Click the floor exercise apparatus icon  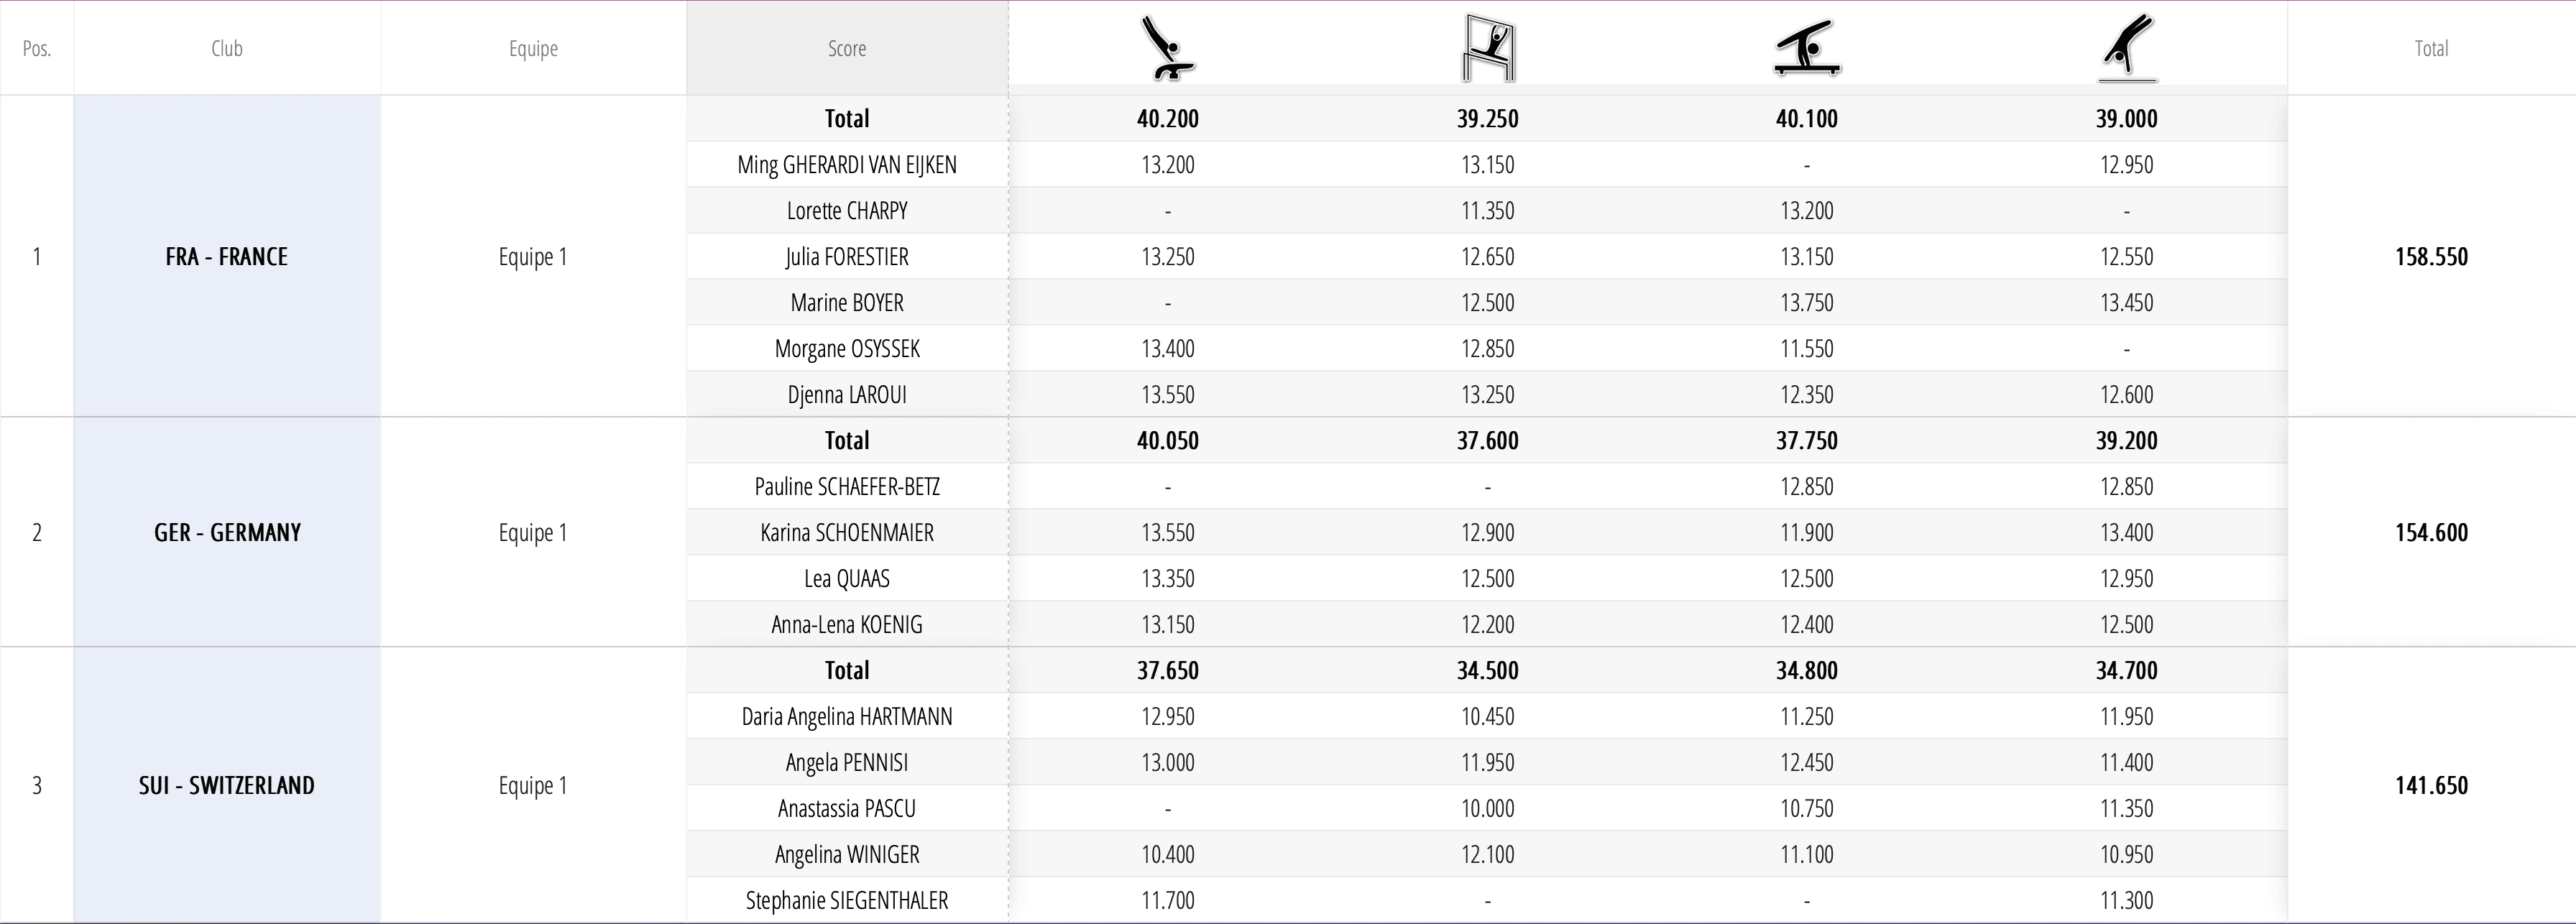2126,48
